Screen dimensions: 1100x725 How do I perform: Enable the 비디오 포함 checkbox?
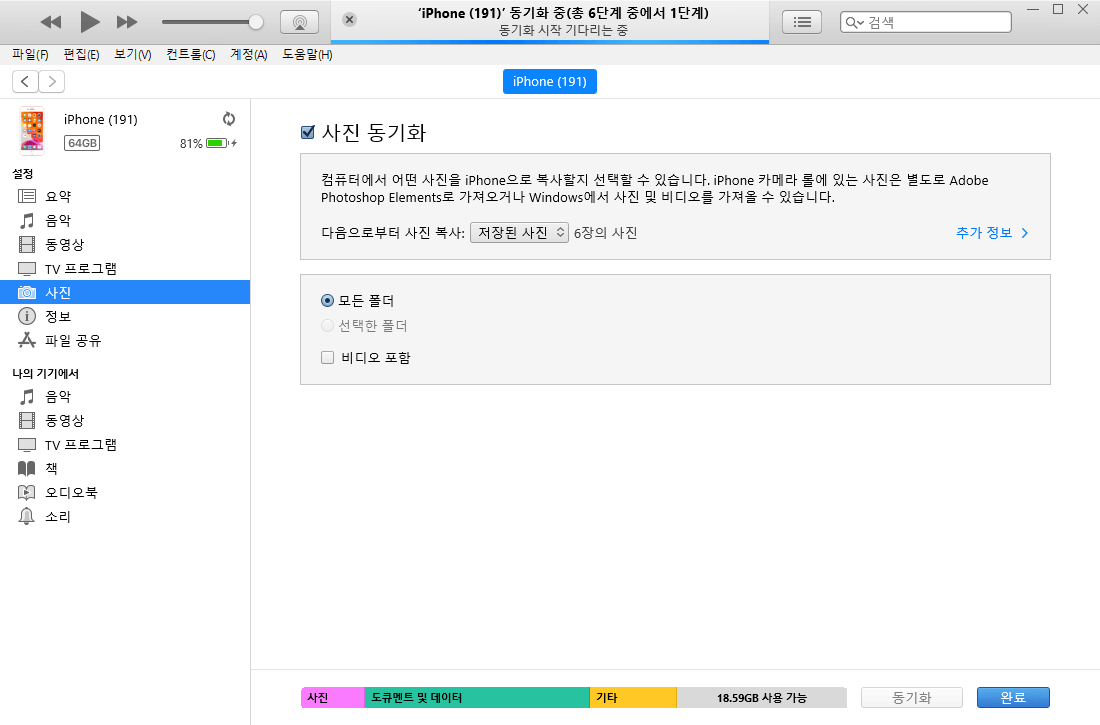point(327,357)
